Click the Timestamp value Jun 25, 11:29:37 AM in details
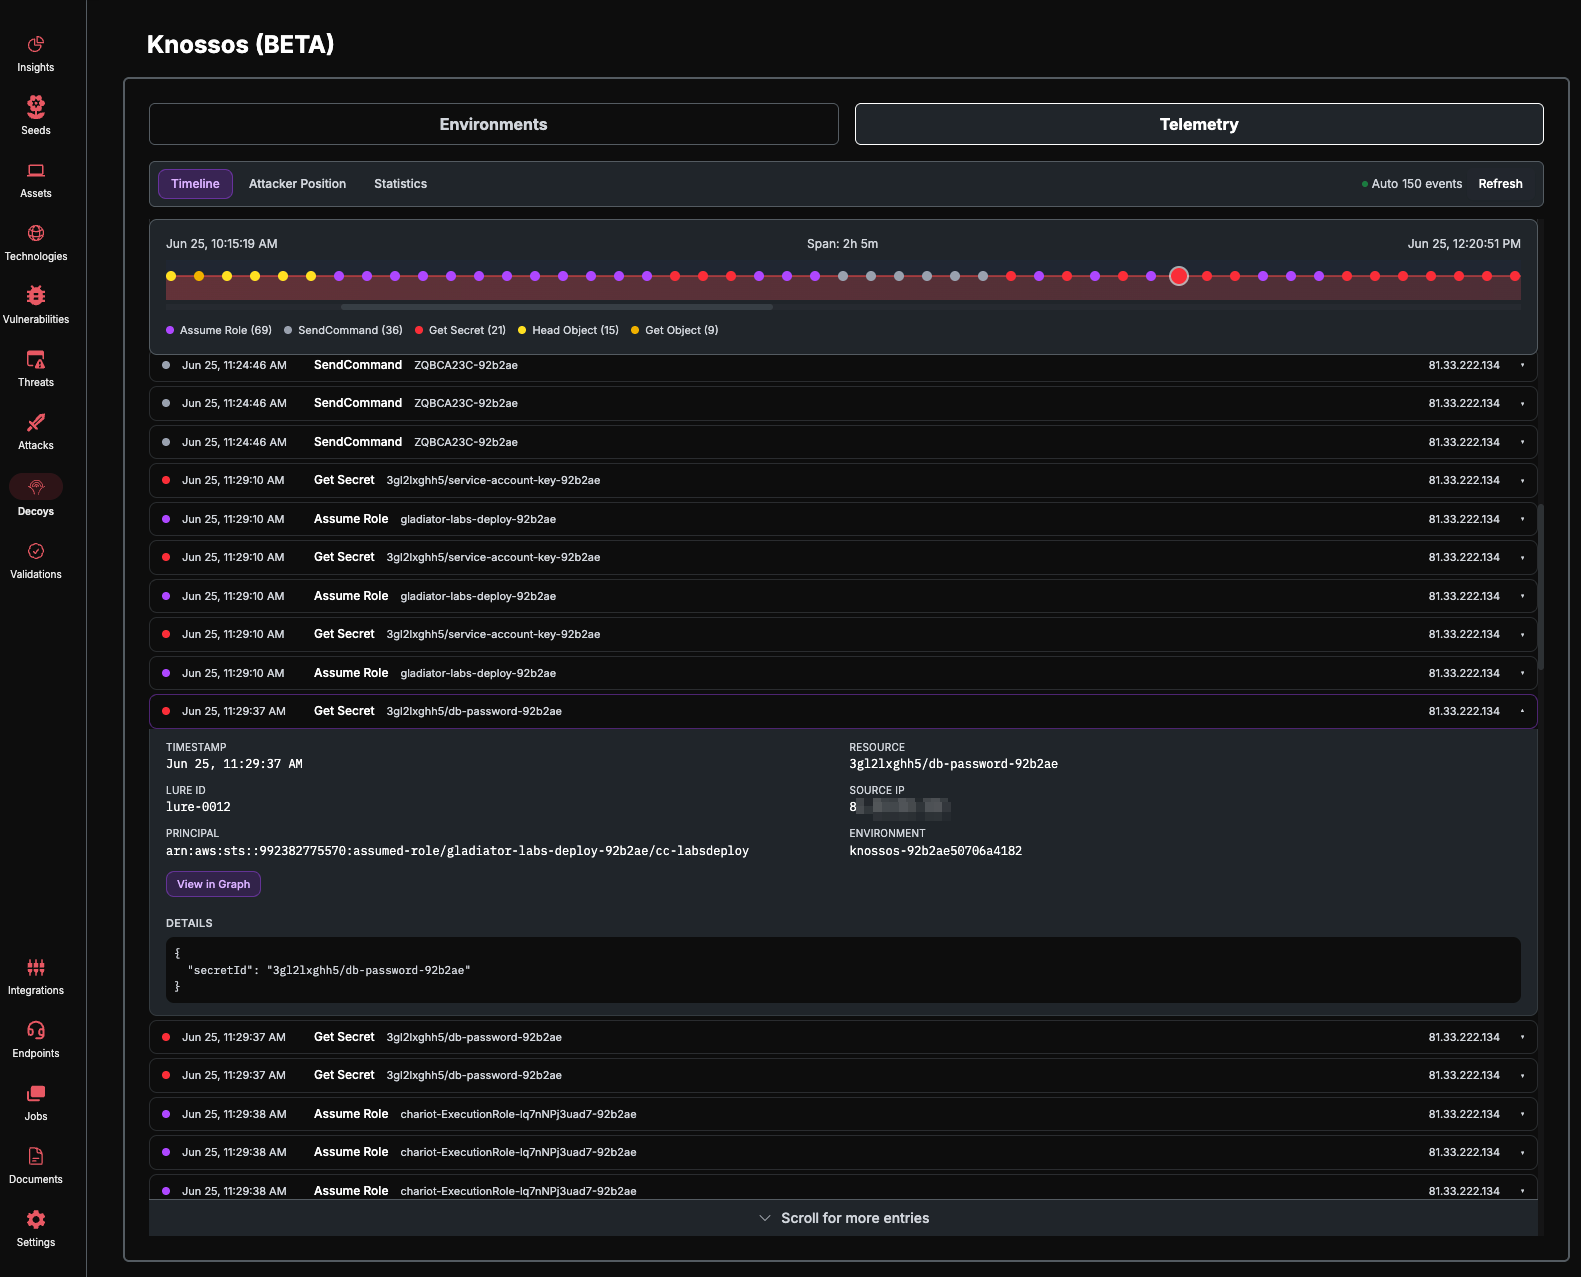 (234, 764)
